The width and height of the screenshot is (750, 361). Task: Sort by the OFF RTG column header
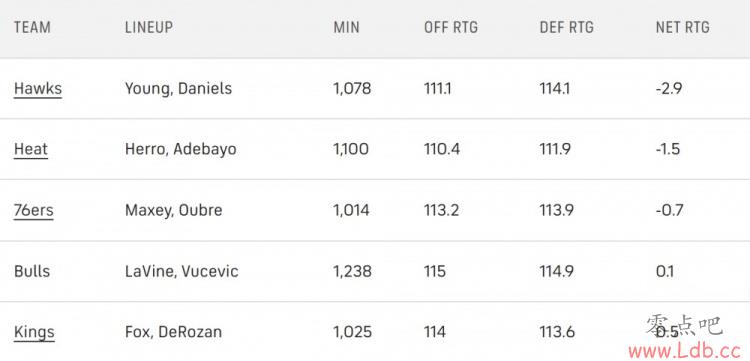(451, 27)
